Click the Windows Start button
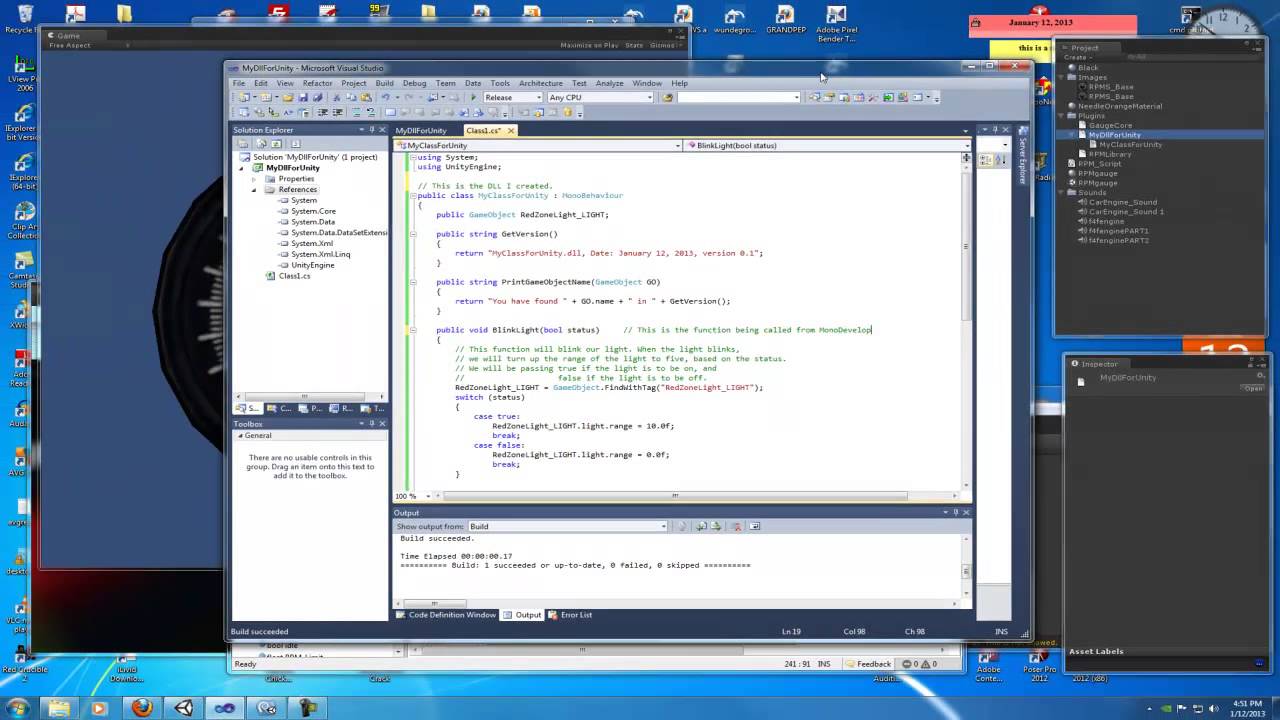The width and height of the screenshot is (1280, 720). point(17,707)
